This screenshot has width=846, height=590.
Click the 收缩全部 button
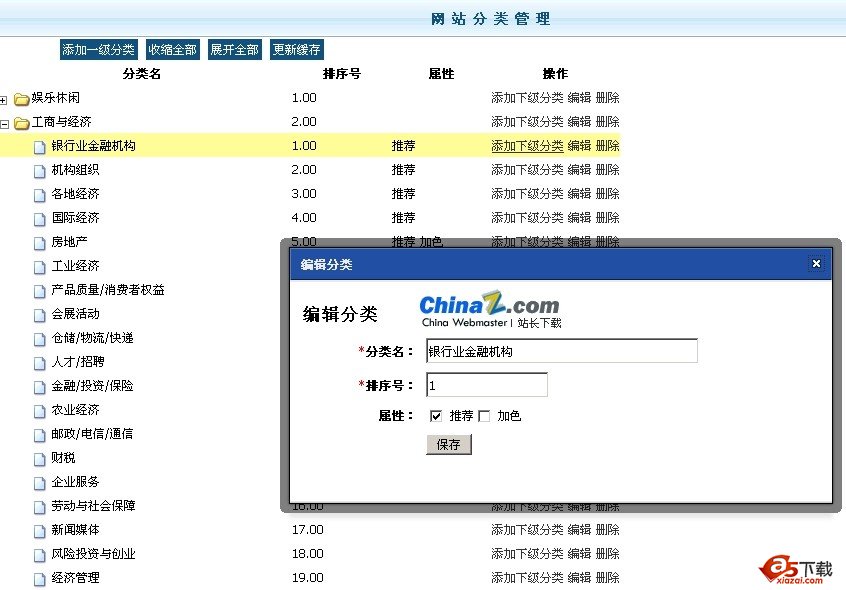(173, 50)
